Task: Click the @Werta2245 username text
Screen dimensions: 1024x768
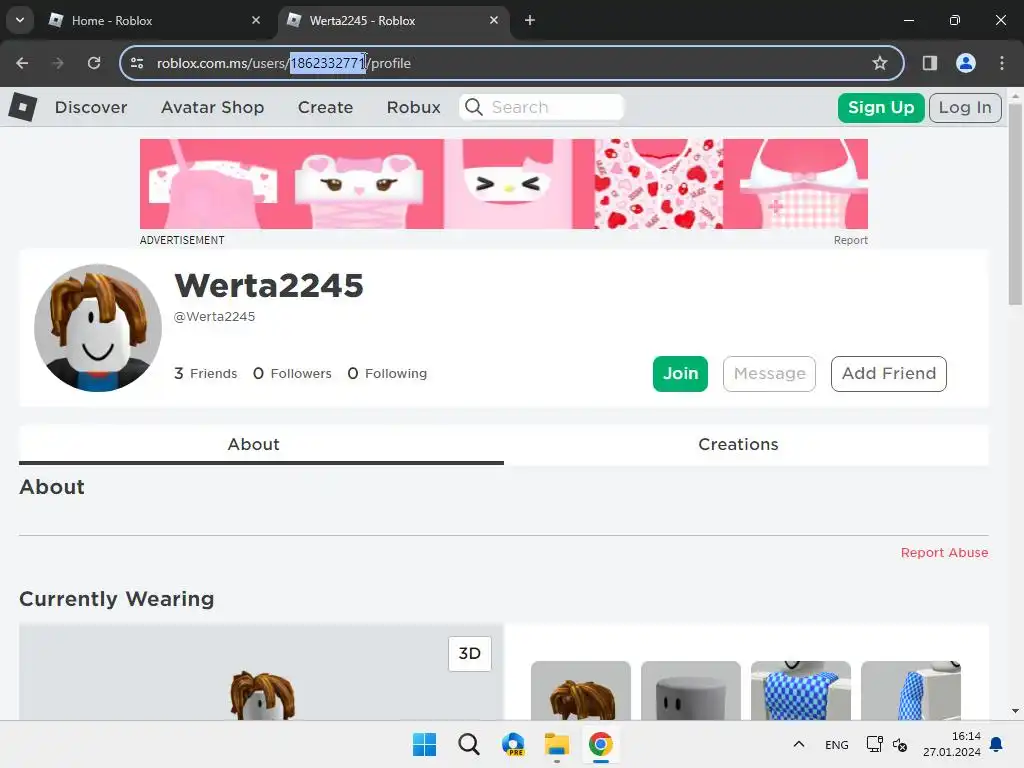Action: click(214, 317)
